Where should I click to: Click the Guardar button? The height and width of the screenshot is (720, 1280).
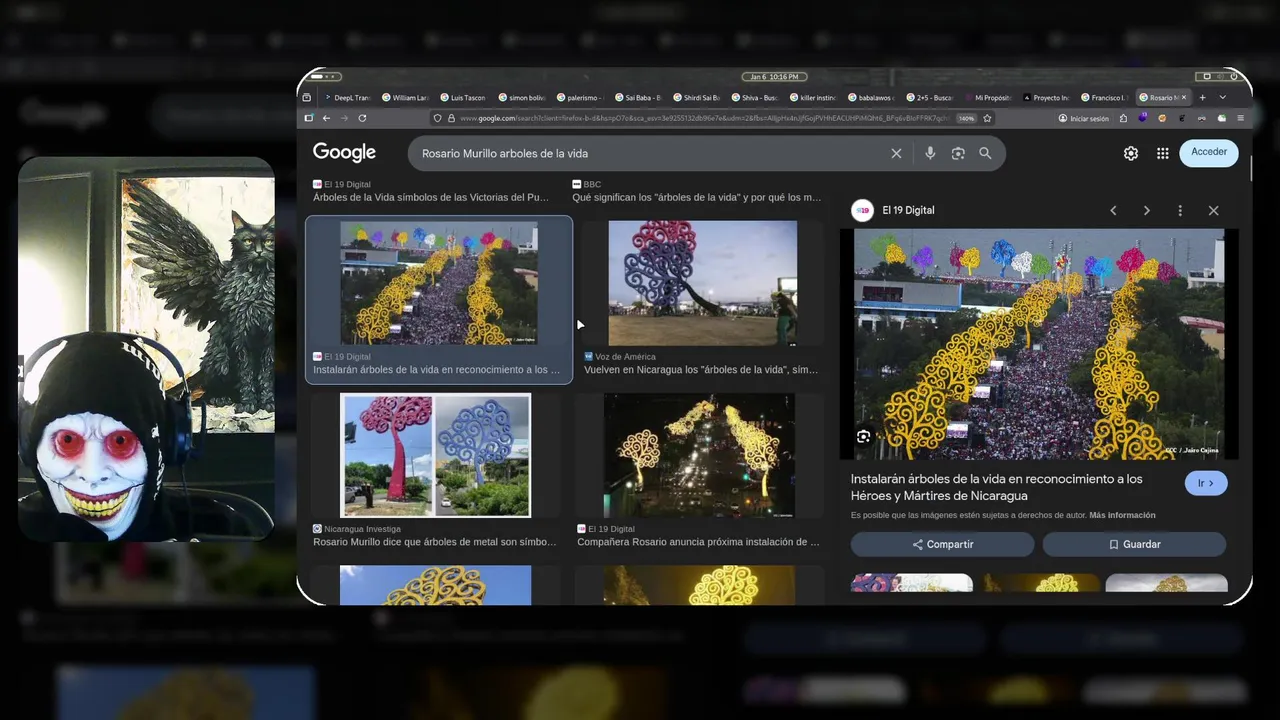click(1134, 544)
